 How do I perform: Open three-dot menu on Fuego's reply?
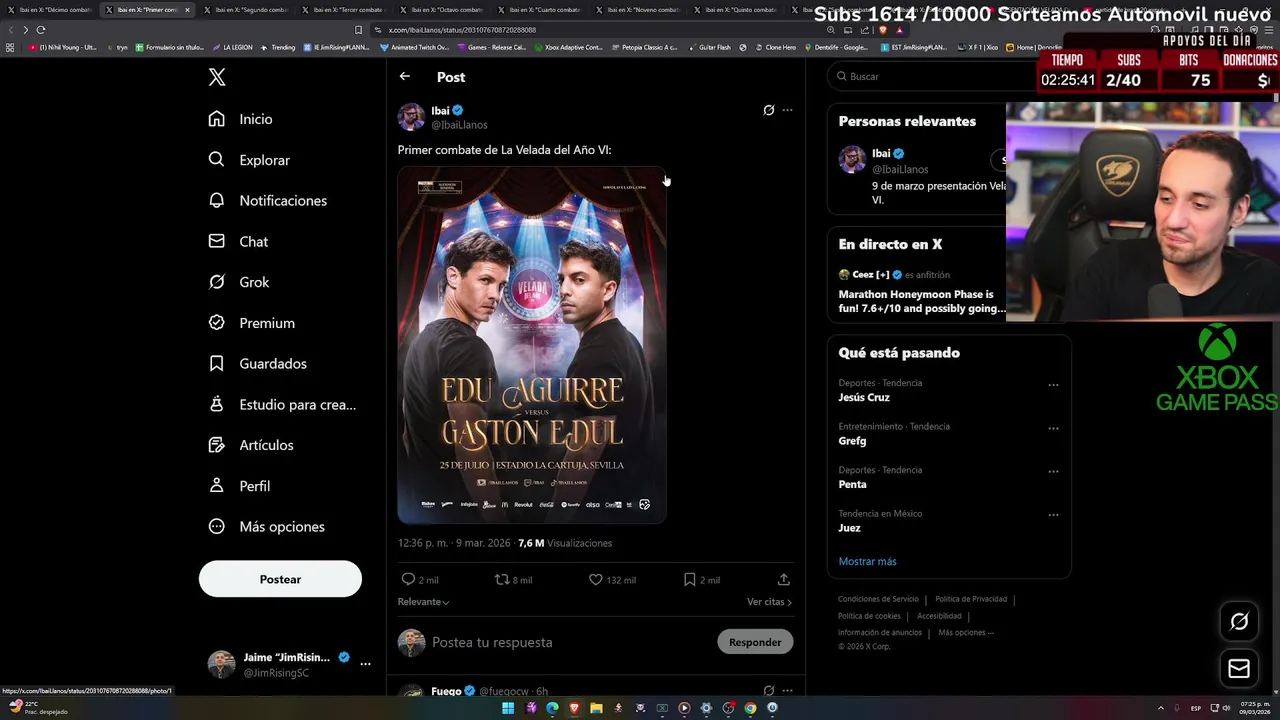(787, 690)
